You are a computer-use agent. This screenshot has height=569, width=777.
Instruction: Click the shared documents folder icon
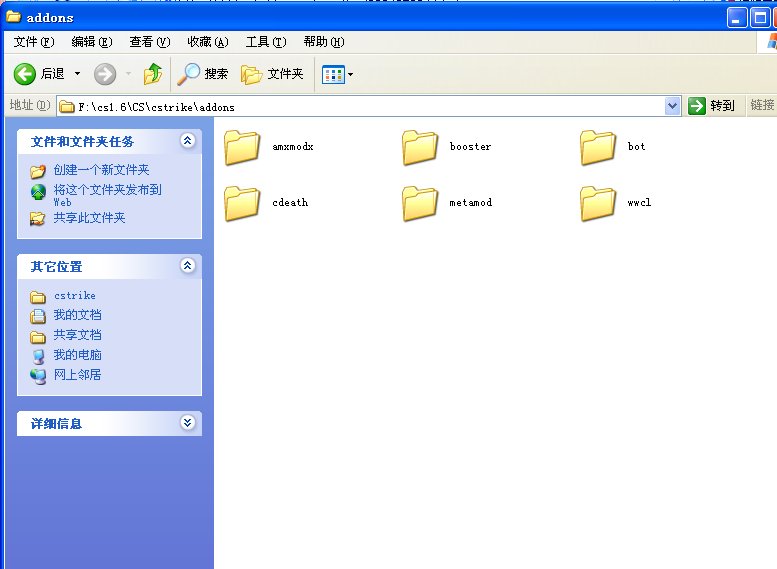(x=38, y=338)
